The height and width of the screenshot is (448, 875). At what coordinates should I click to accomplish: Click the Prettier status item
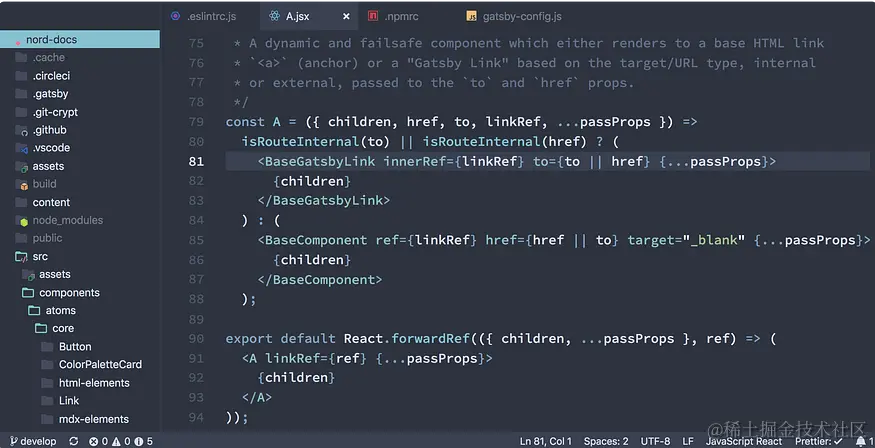coord(819,441)
